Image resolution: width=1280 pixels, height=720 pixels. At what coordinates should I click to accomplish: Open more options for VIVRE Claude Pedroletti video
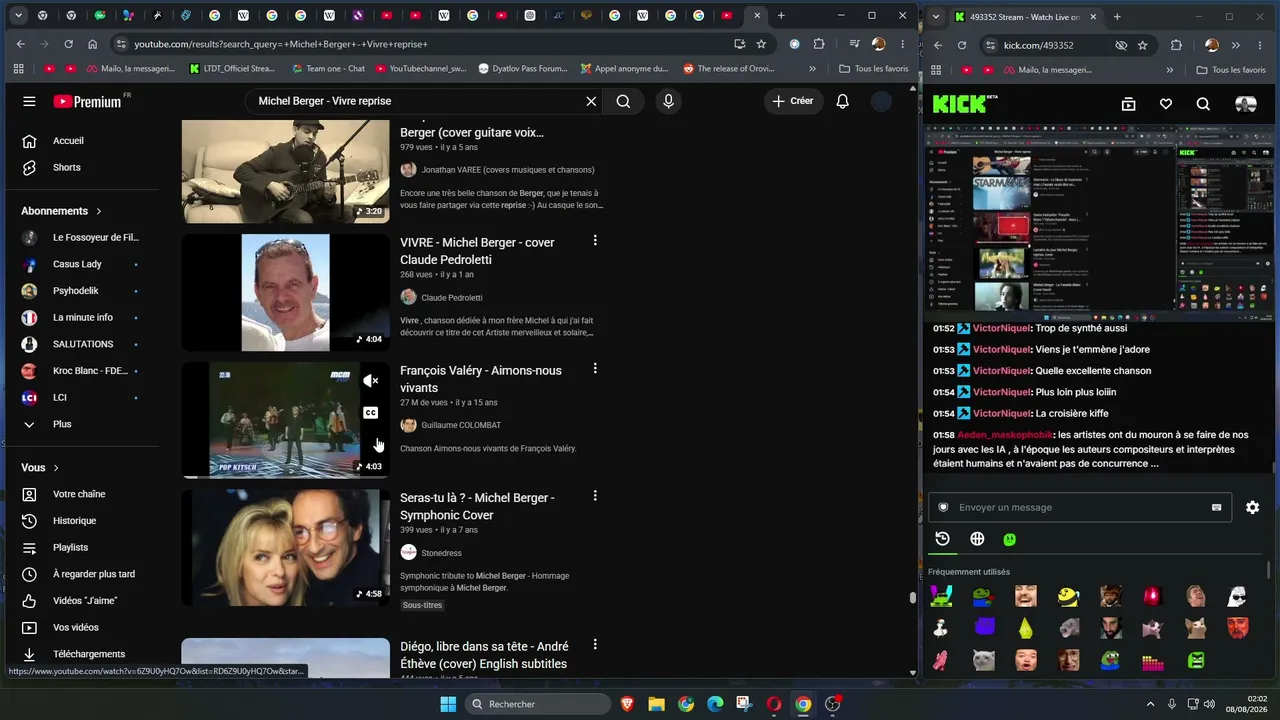pyautogui.click(x=595, y=241)
